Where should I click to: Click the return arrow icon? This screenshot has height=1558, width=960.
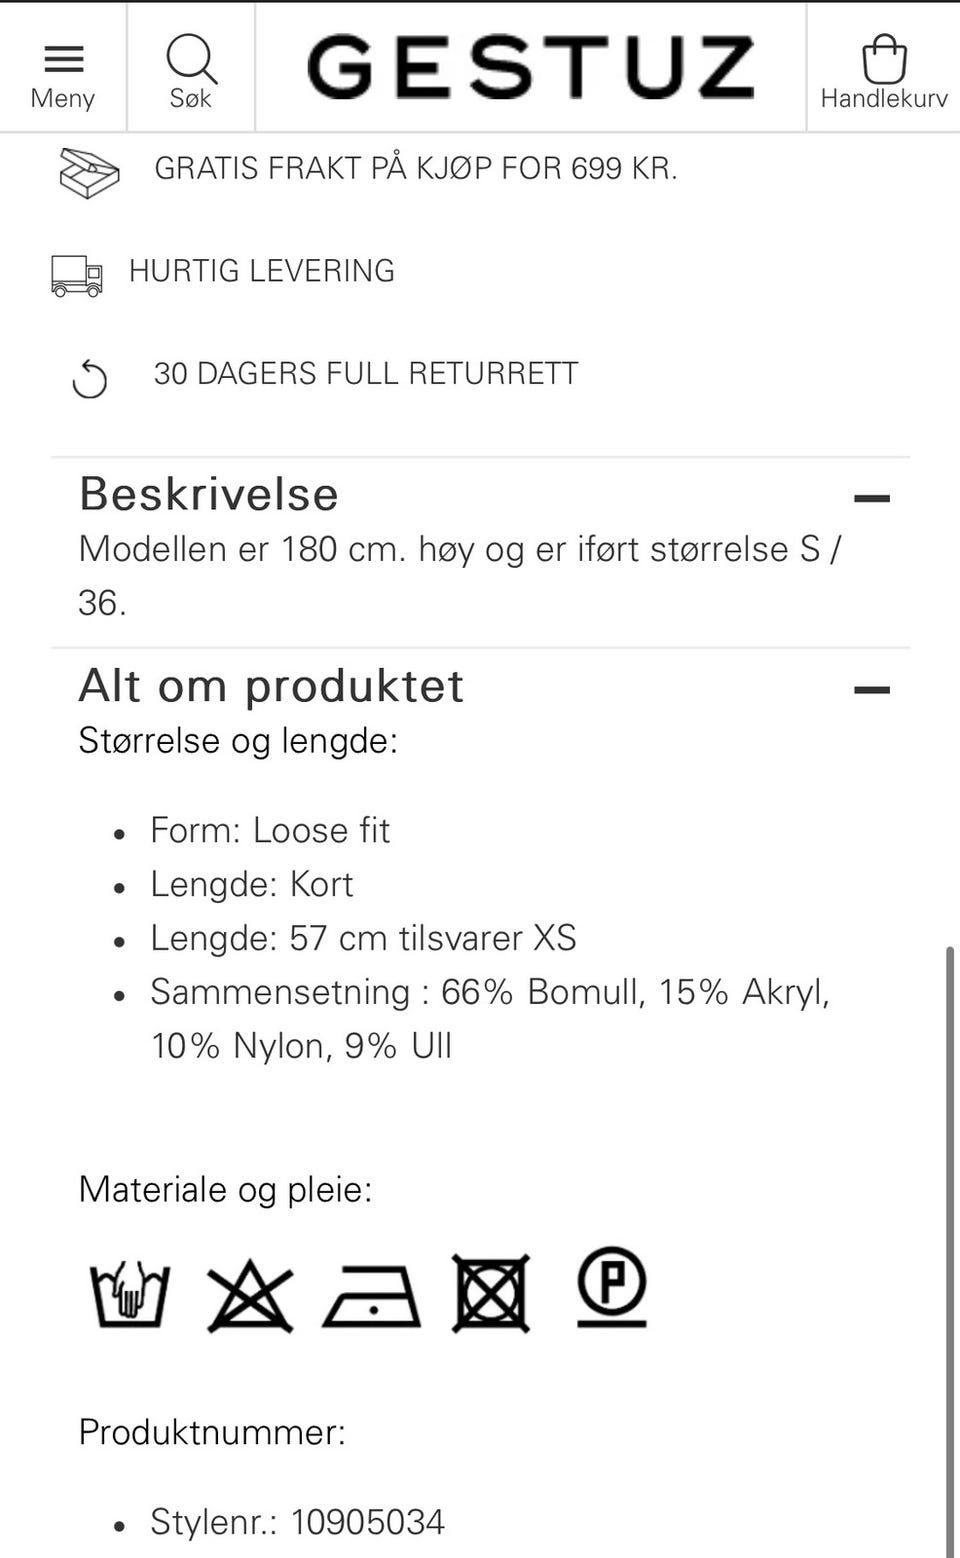pos(90,379)
